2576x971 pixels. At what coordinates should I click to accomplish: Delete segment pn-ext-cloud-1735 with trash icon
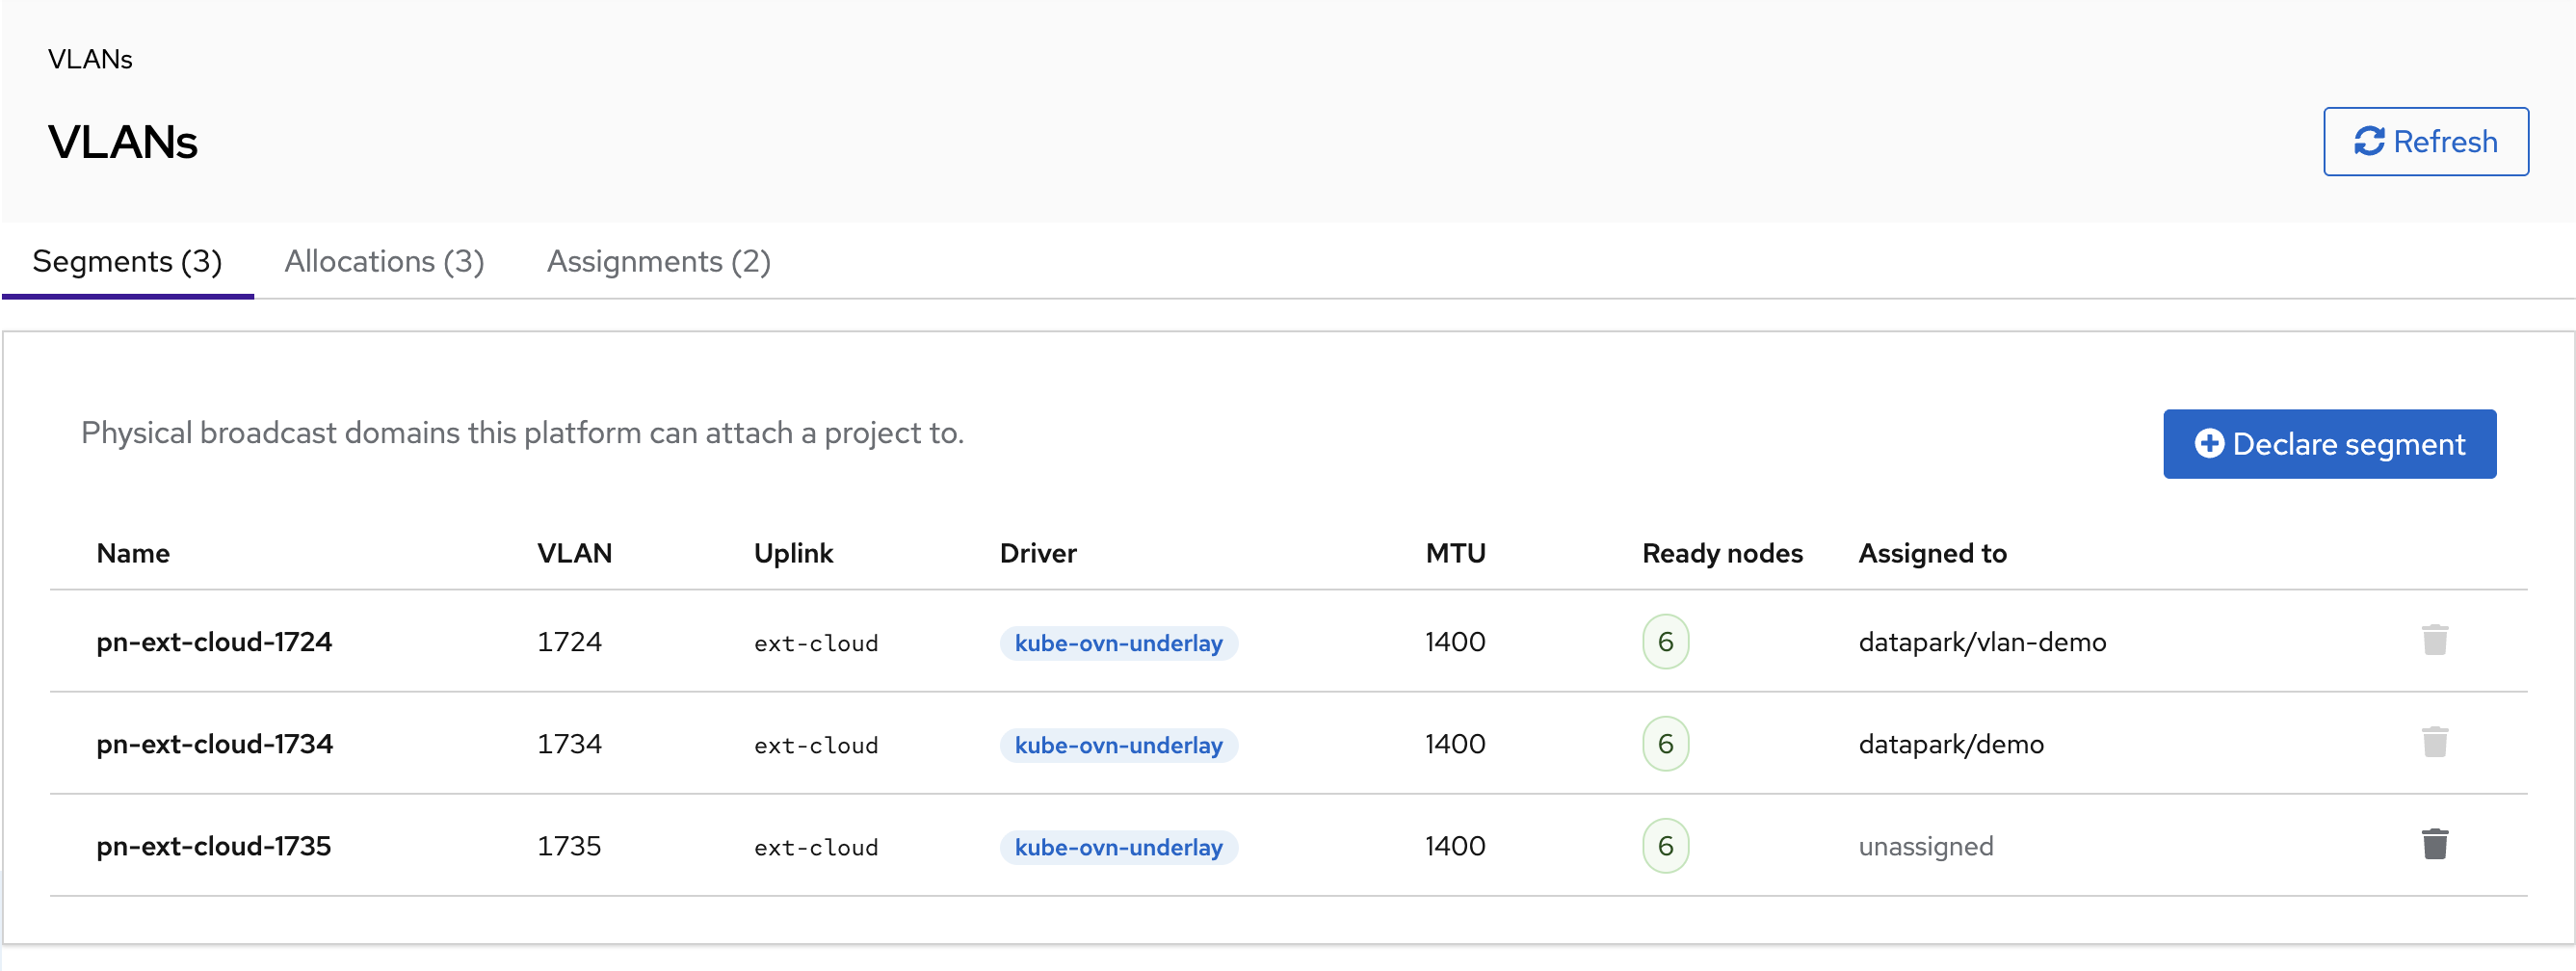[x=2434, y=845]
